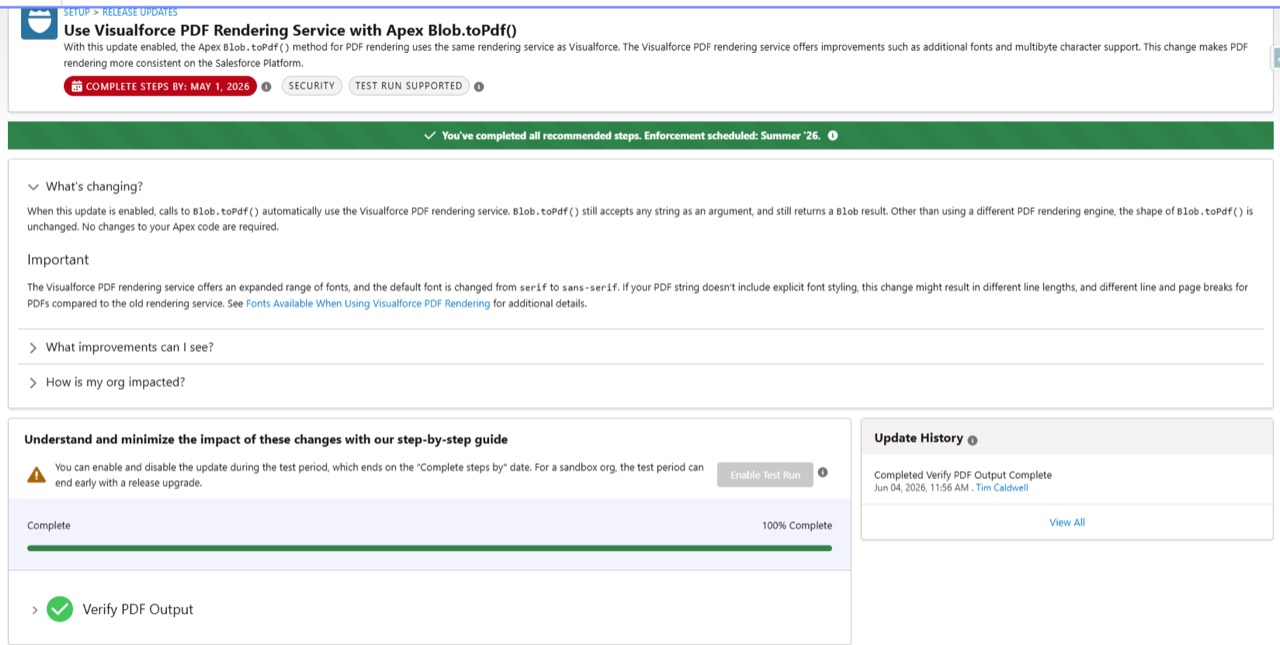Screen dimensions: 1280x645
Task: Click green checkmark circle for Verify PDF Output
Action: [60, 609]
